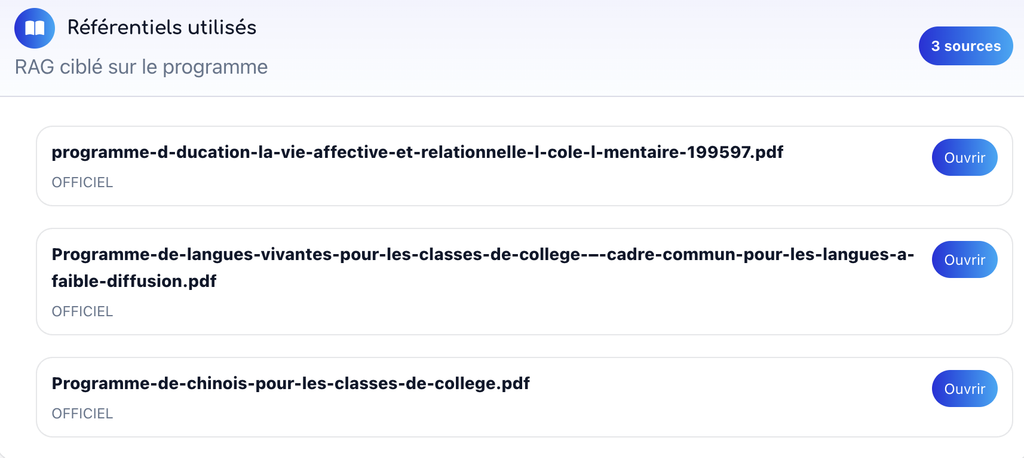Click the Programme-de-langues-vivantes file name first line
Viewport: 1024px width, 458px height.
tap(483, 254)
